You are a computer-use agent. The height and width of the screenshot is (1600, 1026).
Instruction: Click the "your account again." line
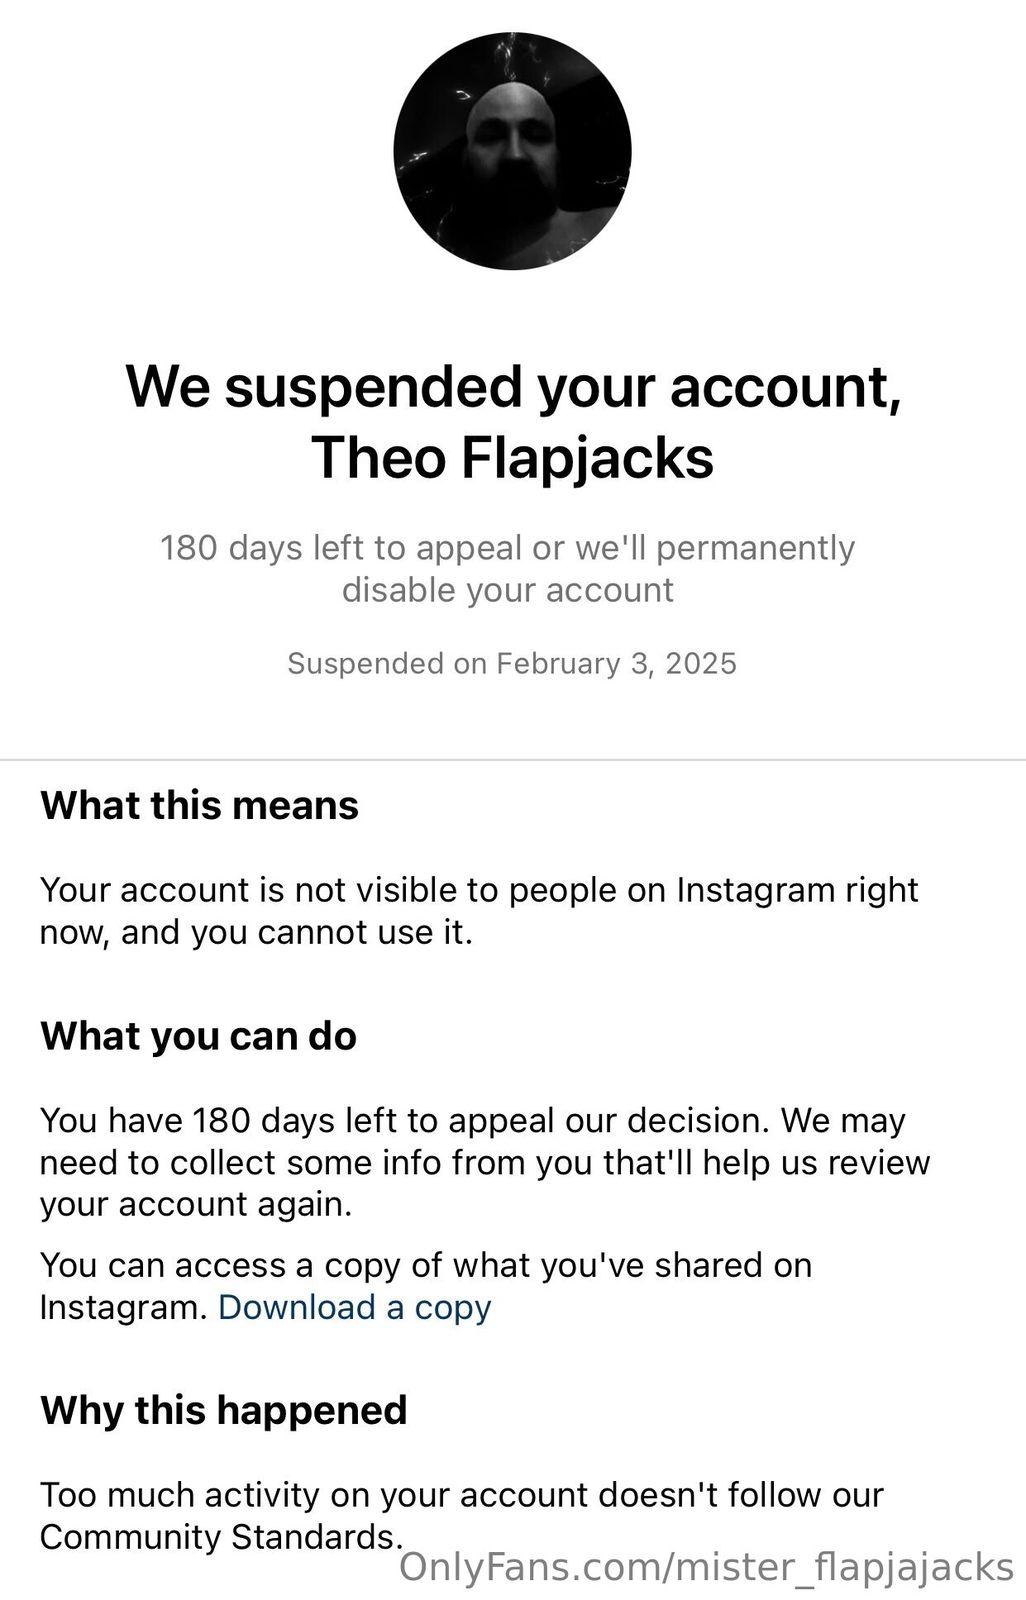(x=196, y=1205)
